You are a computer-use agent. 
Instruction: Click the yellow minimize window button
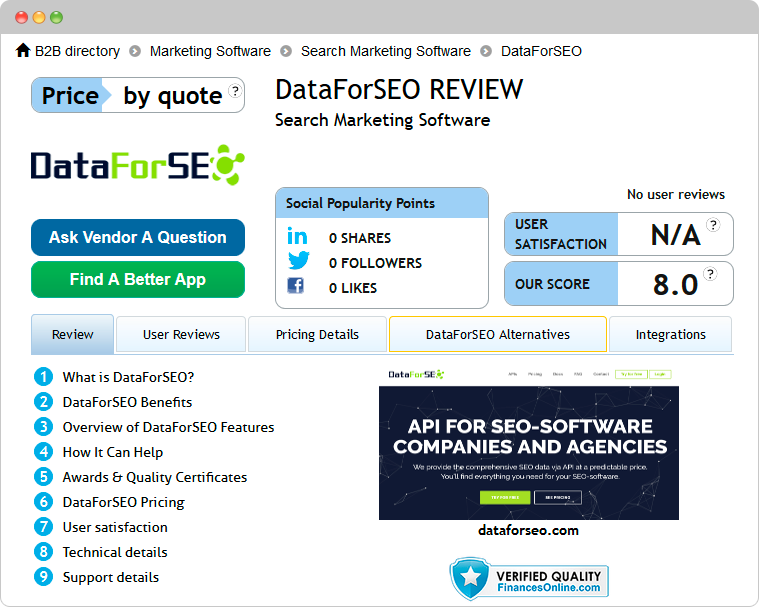39,17
